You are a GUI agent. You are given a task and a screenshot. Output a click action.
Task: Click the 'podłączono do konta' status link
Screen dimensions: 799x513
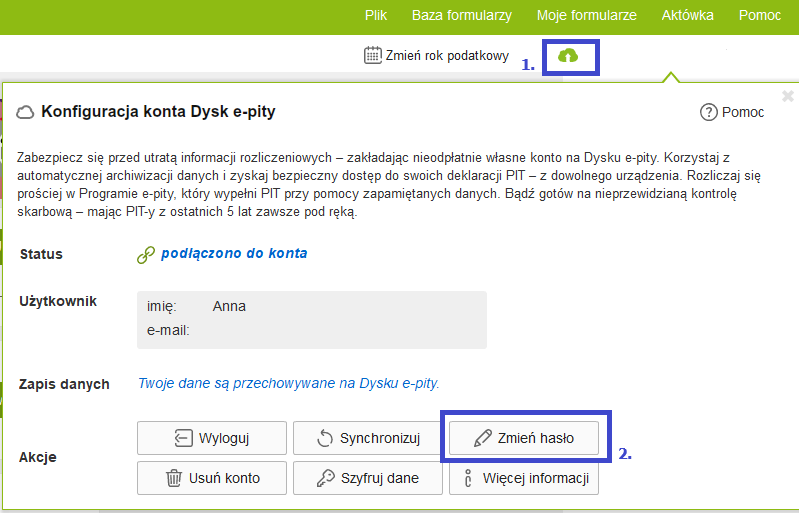click(234, 254)
